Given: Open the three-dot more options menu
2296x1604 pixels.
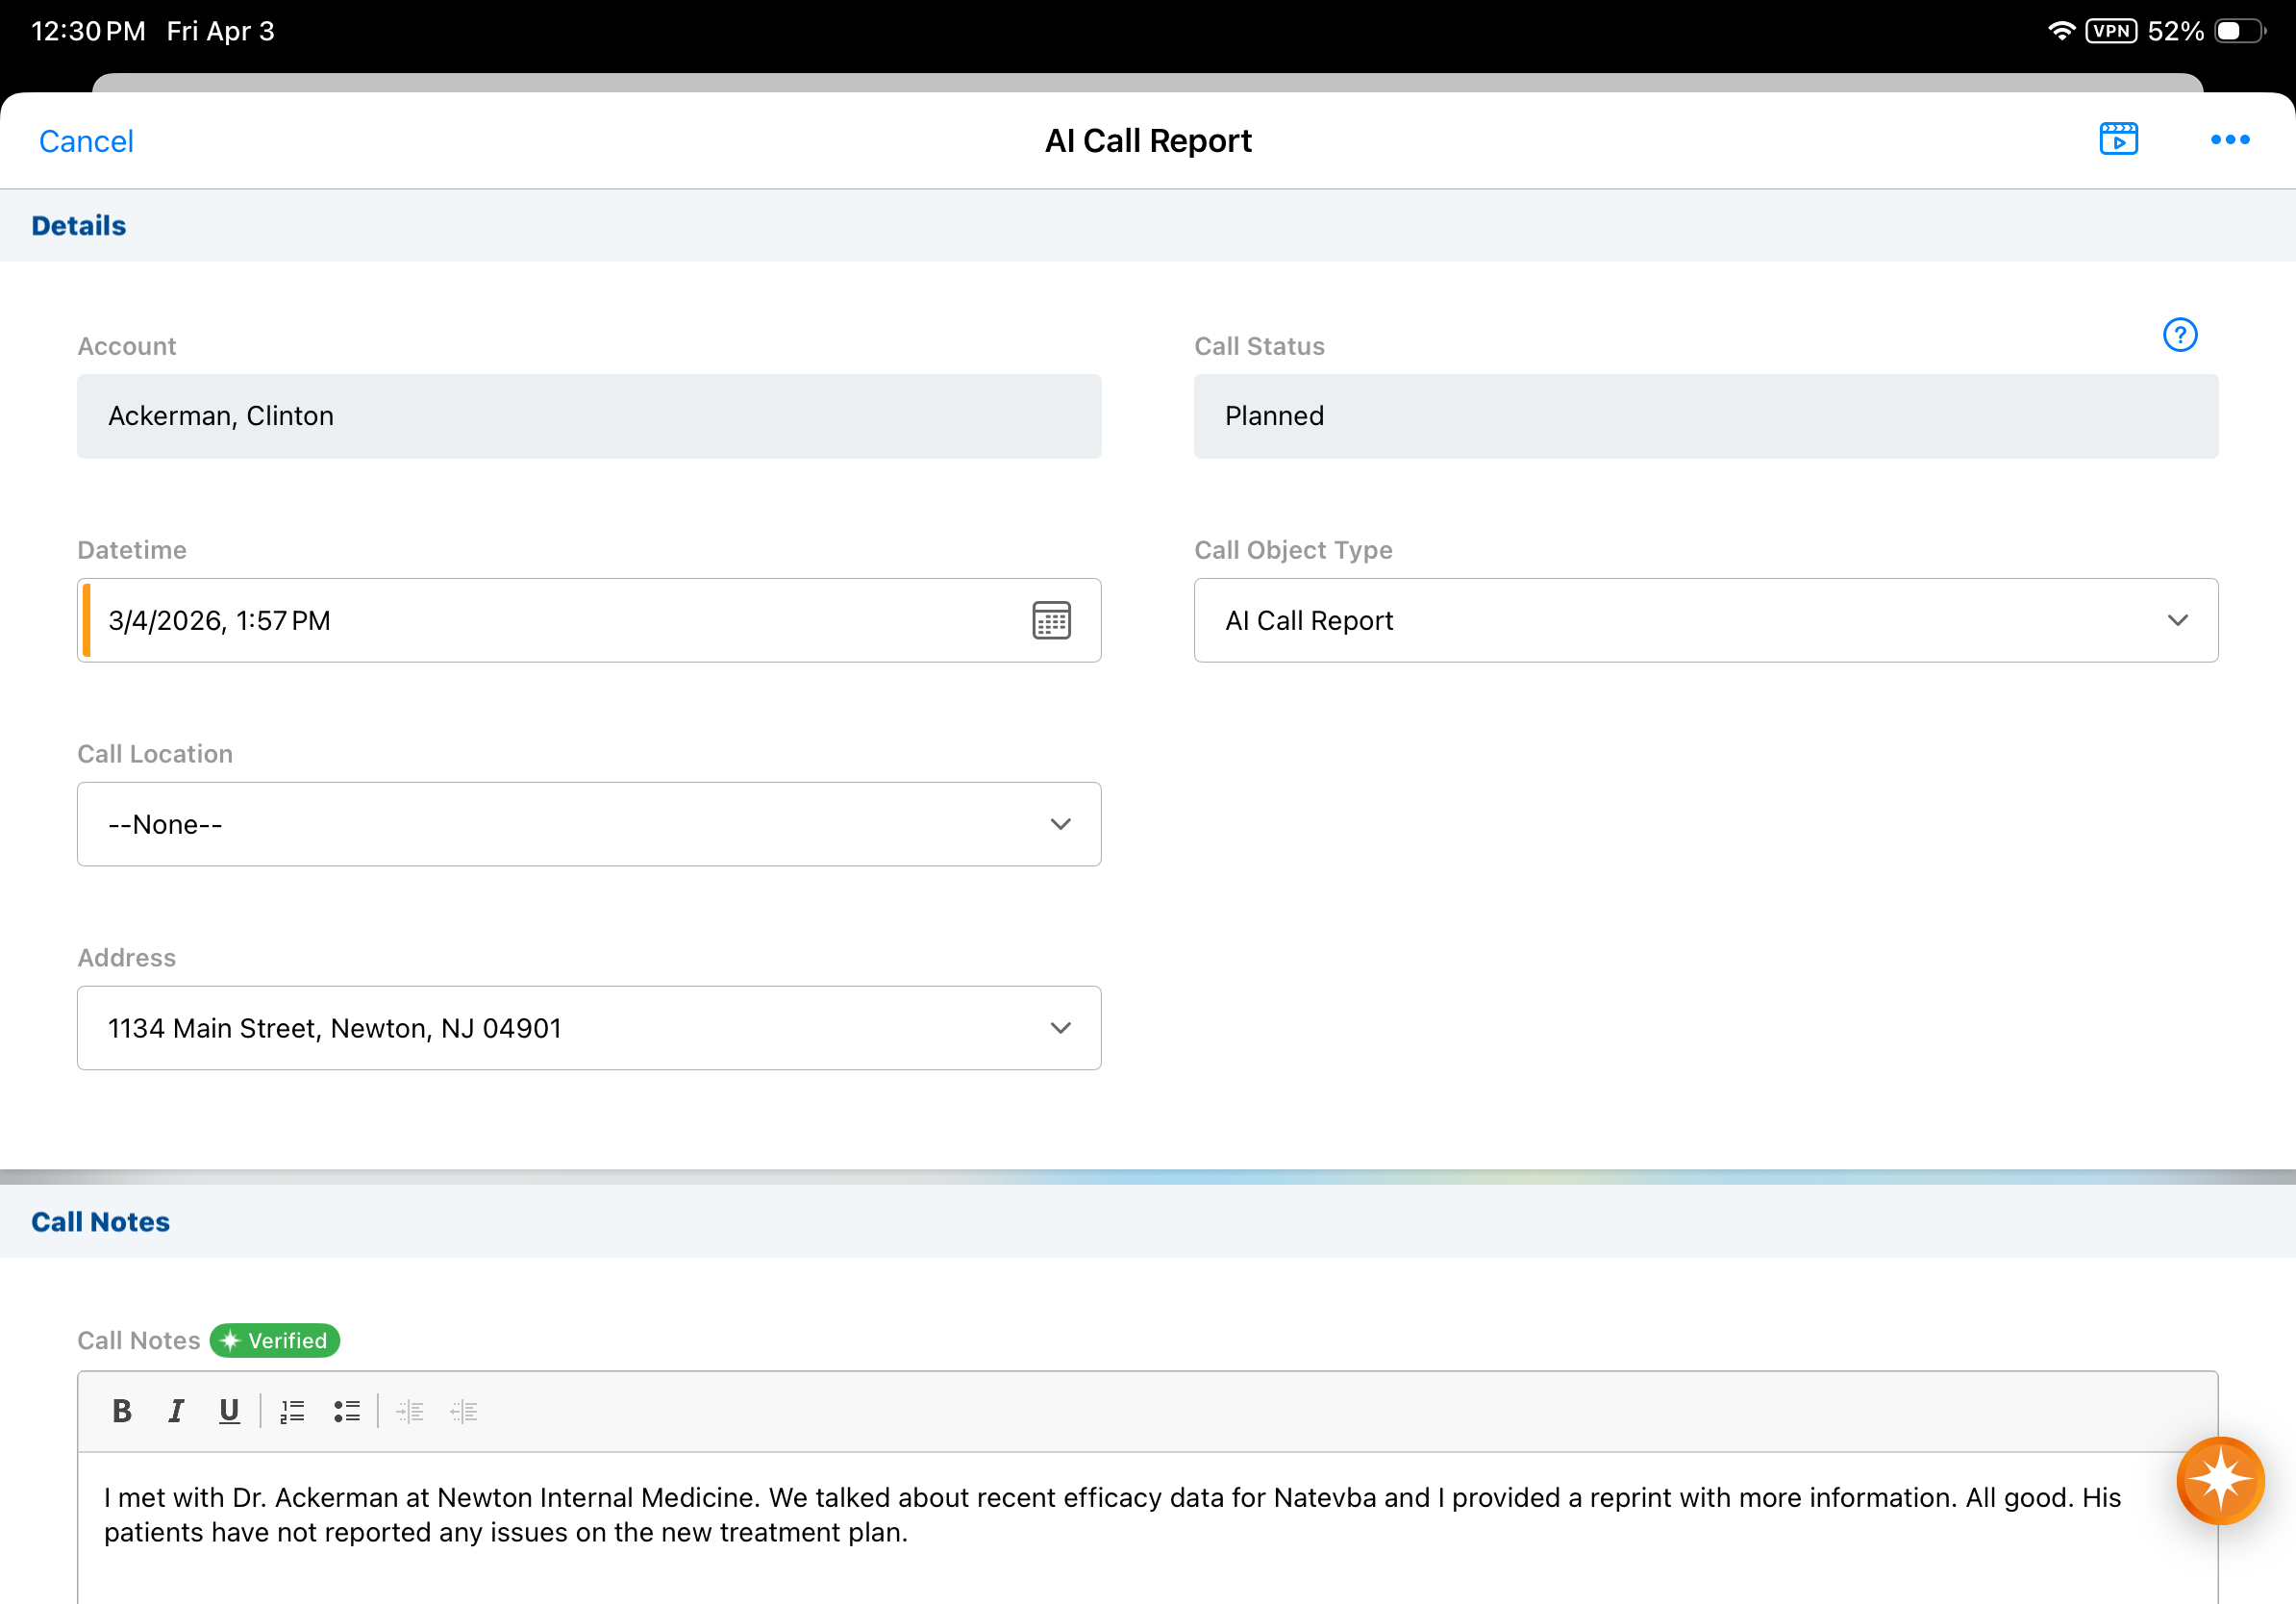Looking at the screenshot, I should (x=2229, y=140).
